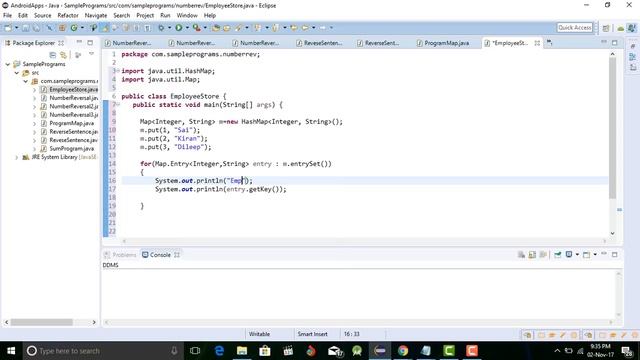Expand EmployeeStore.java in Package Explorer
Screen dimensions: 640x360
click(35, 89)
